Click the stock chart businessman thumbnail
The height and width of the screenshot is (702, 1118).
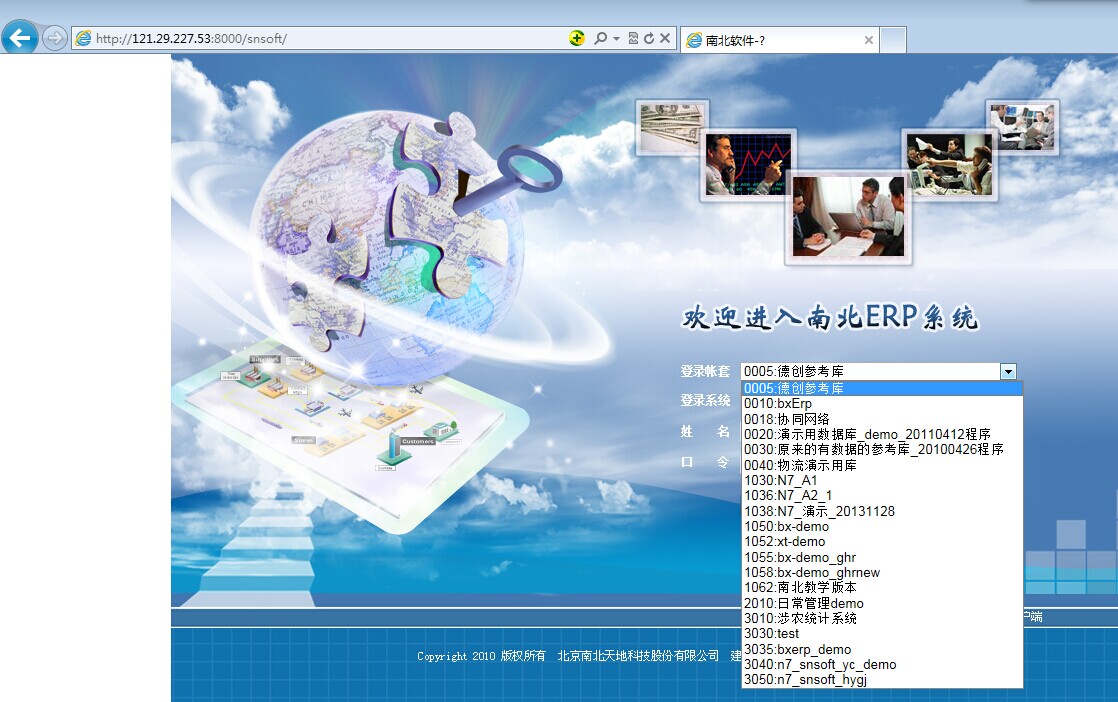tap(748, 165)
